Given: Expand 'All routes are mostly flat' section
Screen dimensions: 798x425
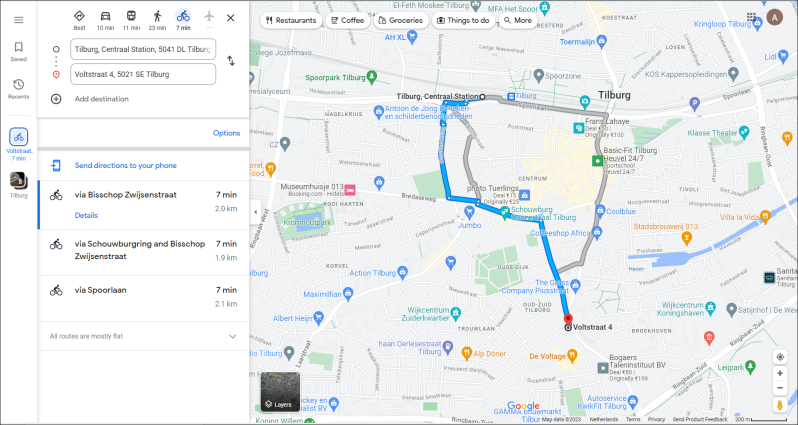Looking at the screenshot, I should 233,336.
